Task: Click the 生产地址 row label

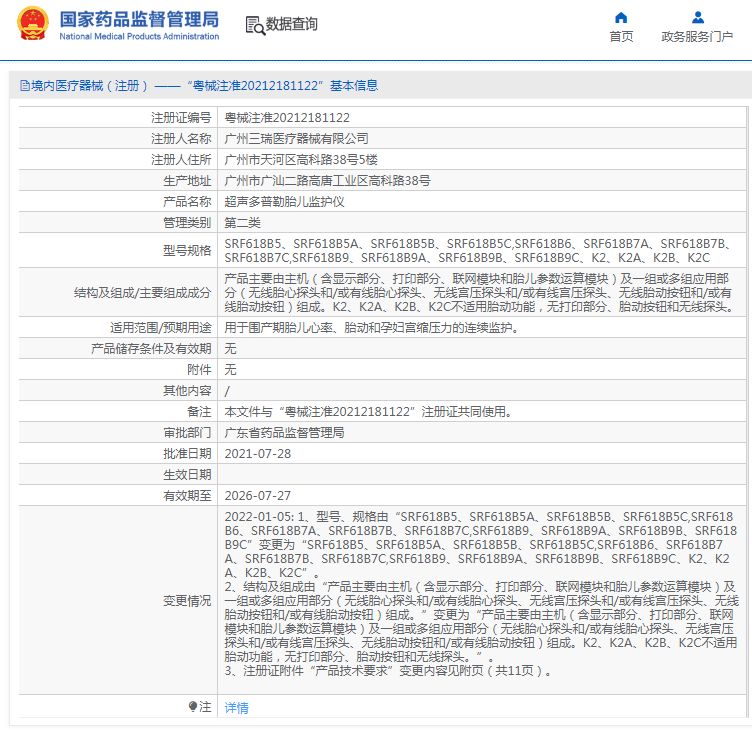Action: (187, 181)
